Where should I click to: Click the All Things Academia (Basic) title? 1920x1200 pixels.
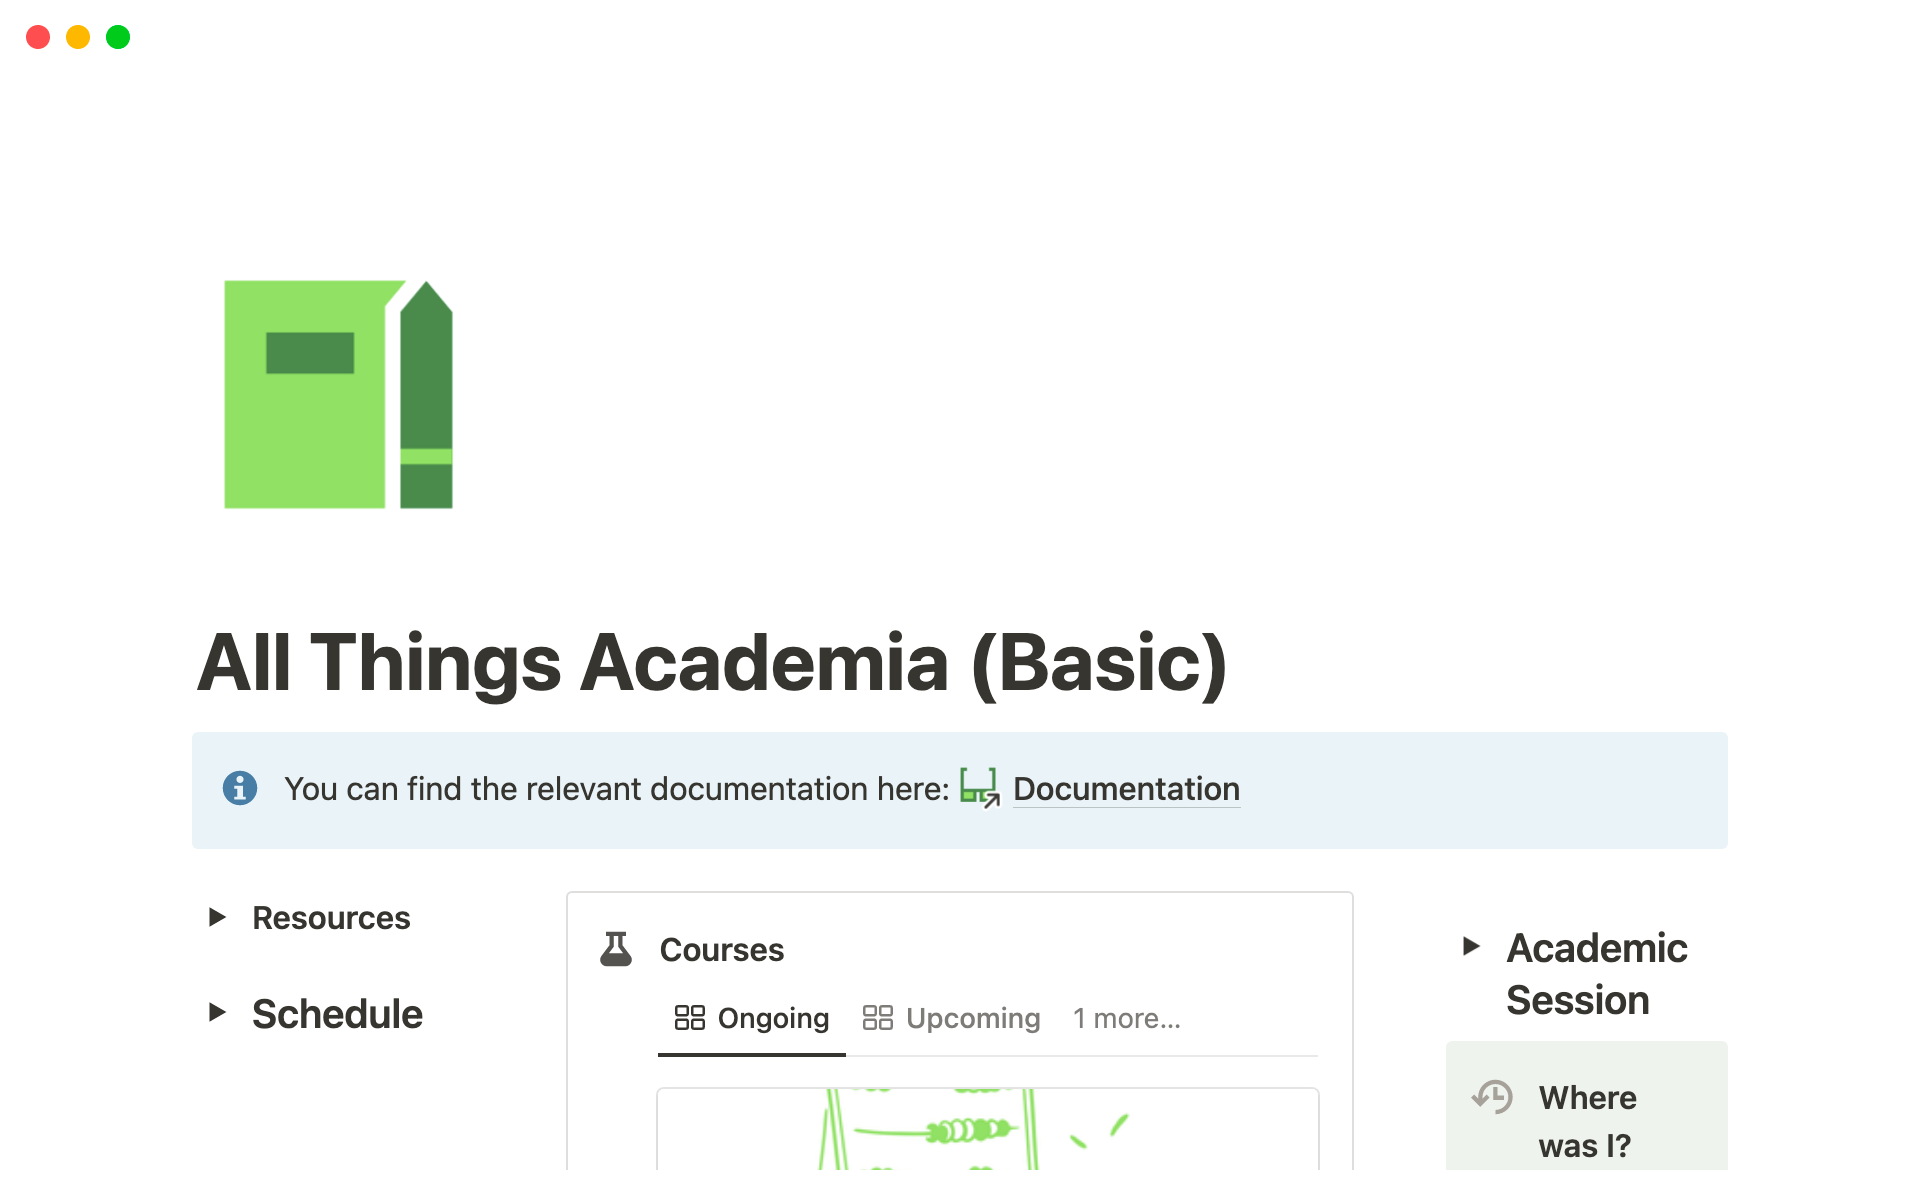pyautogui.click(x=712, y=663)
